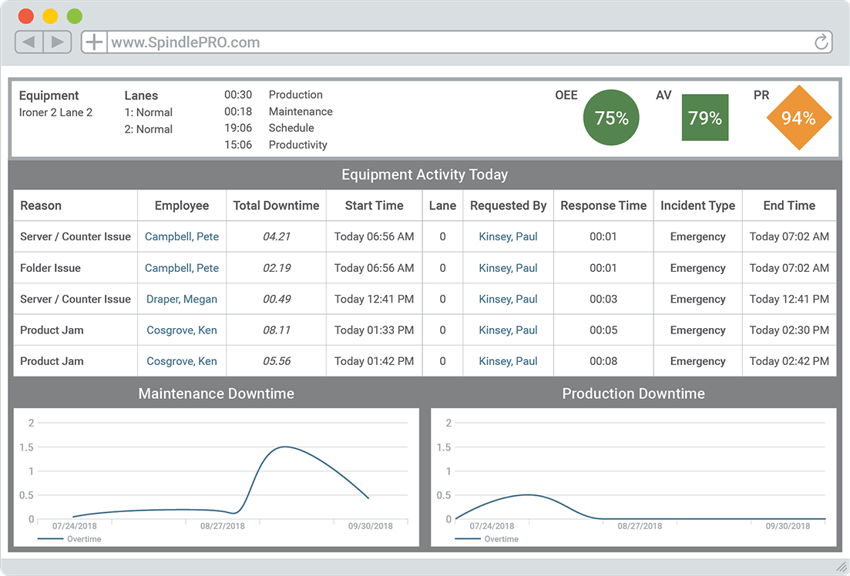Sort by the Total Downtime column header
This screenshot has height=576, width=850.
(x=276, y=206)
